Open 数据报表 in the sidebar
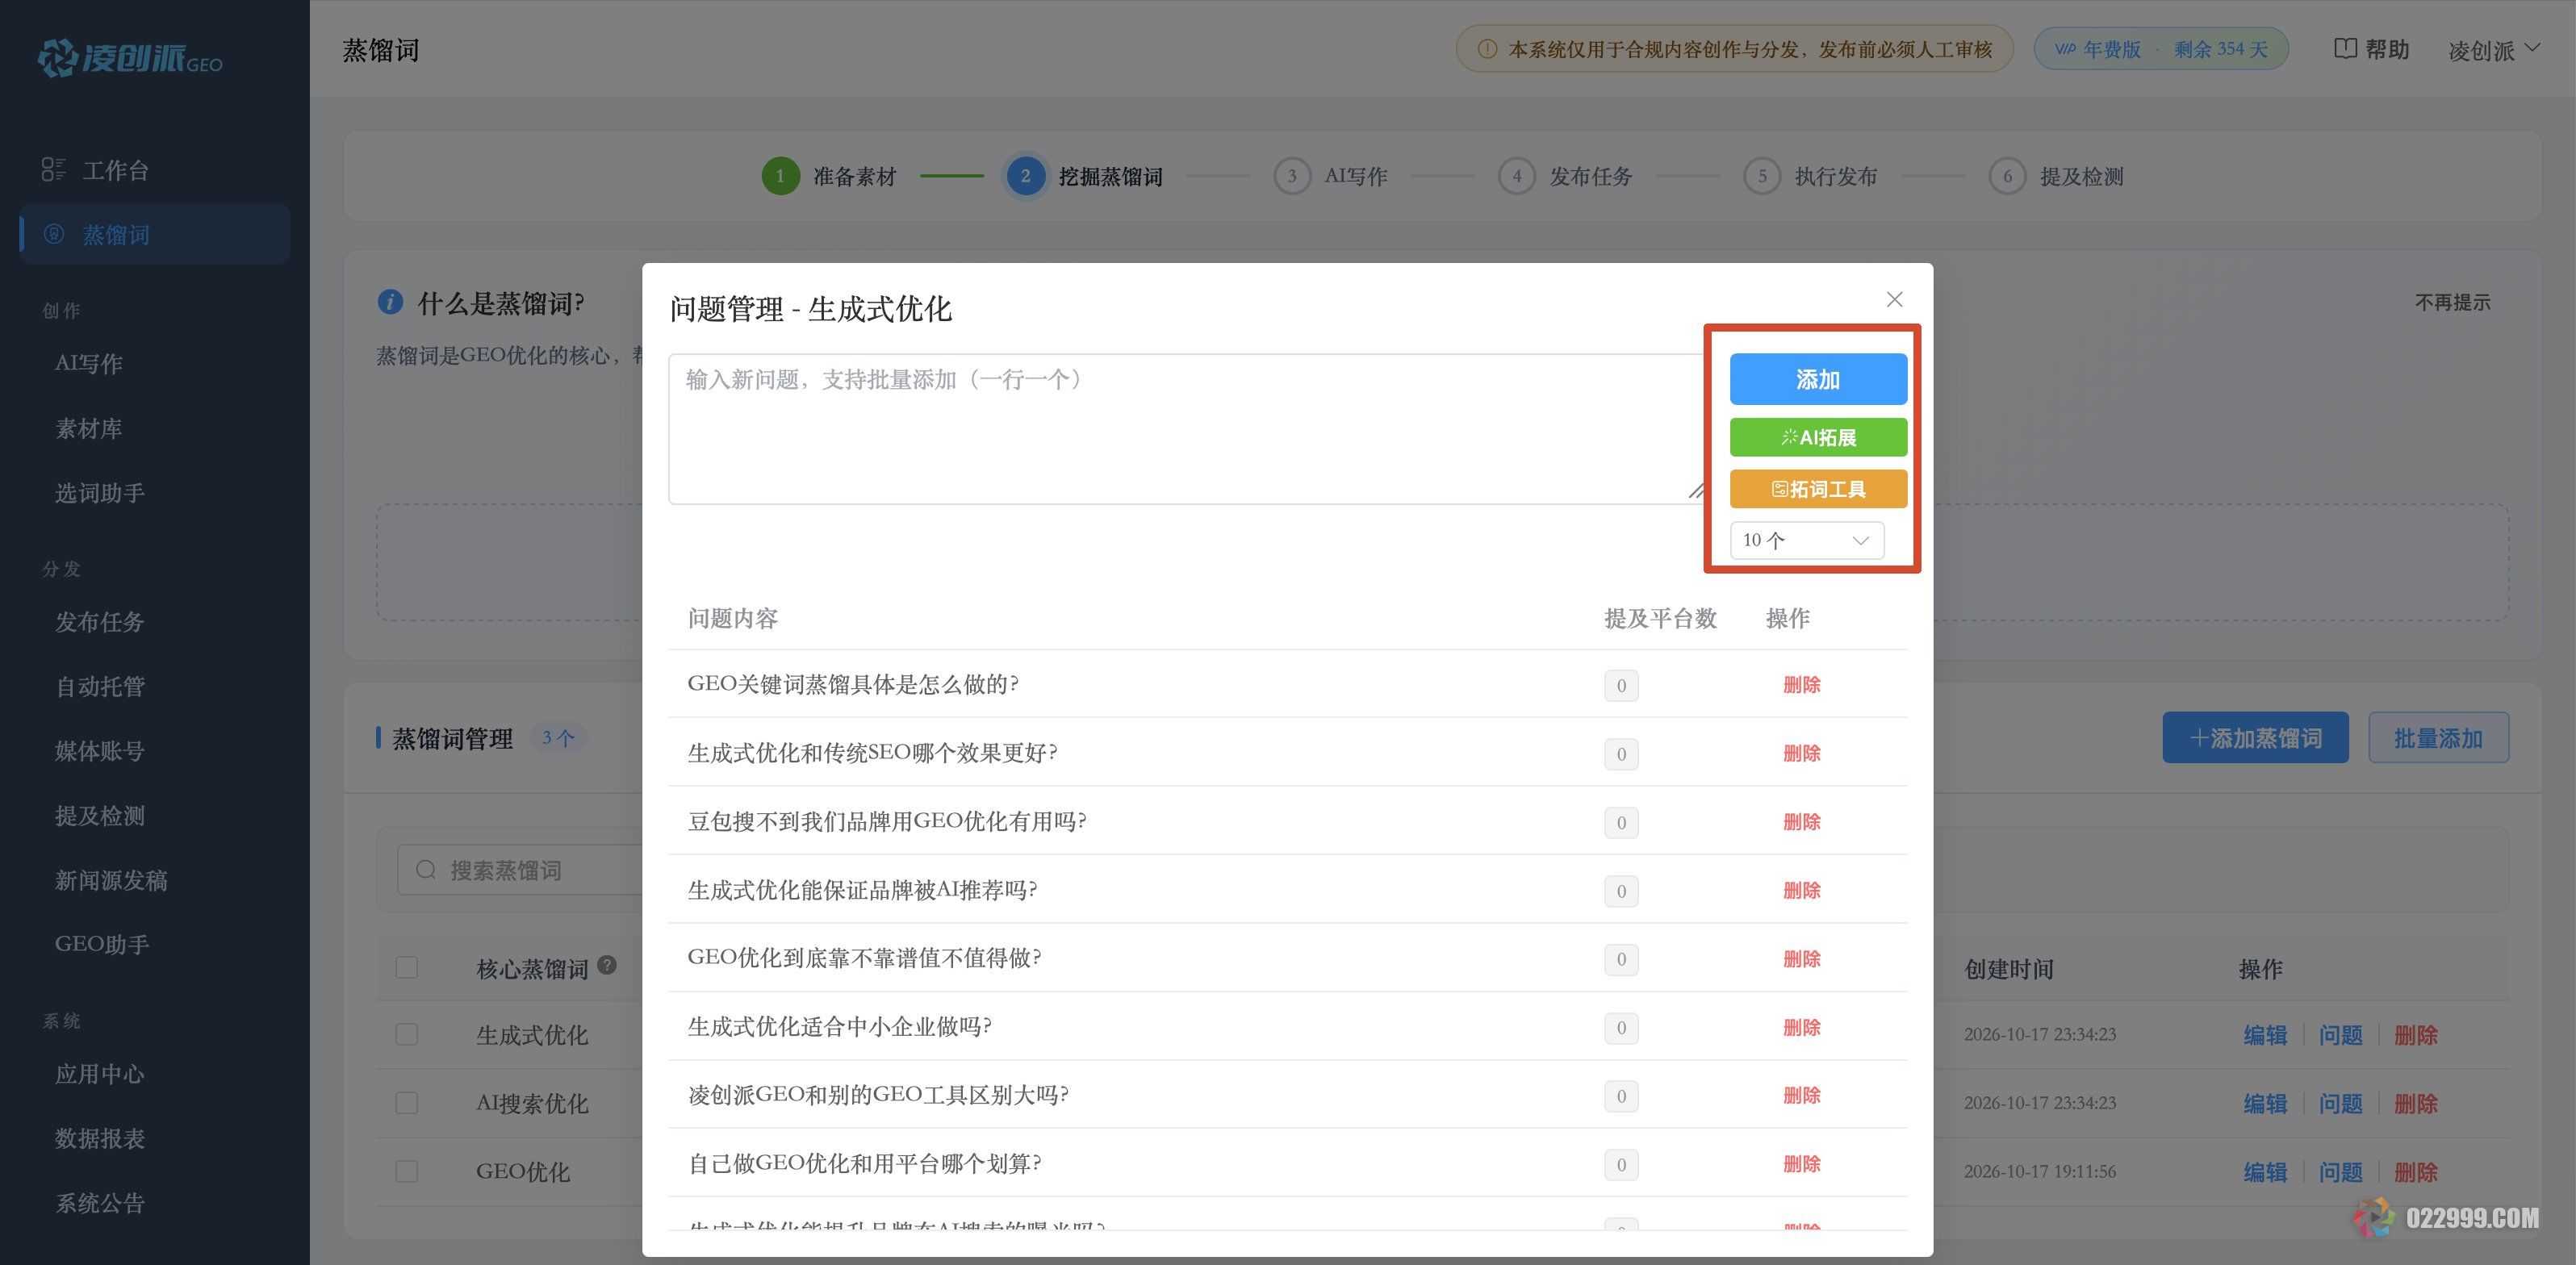Screen dimensions: 2576x1265 click(x=100, y=1138)
